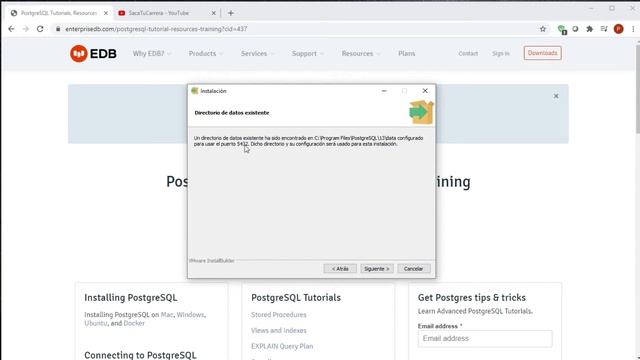Image resolution: width=640 pixels, height=360 pixels.
Task: Open the EXPLAIN Query Plan link
Action: coord(282,346)
